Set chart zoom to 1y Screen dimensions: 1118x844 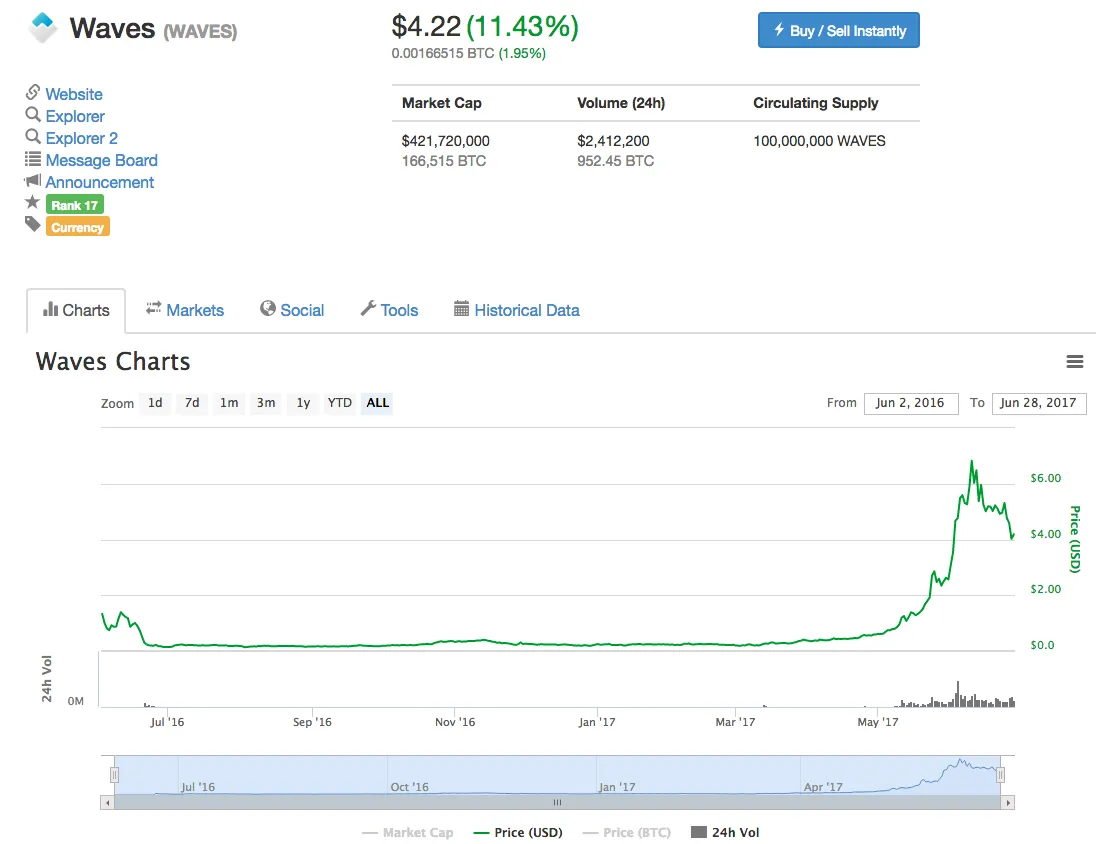pos(303,403)
